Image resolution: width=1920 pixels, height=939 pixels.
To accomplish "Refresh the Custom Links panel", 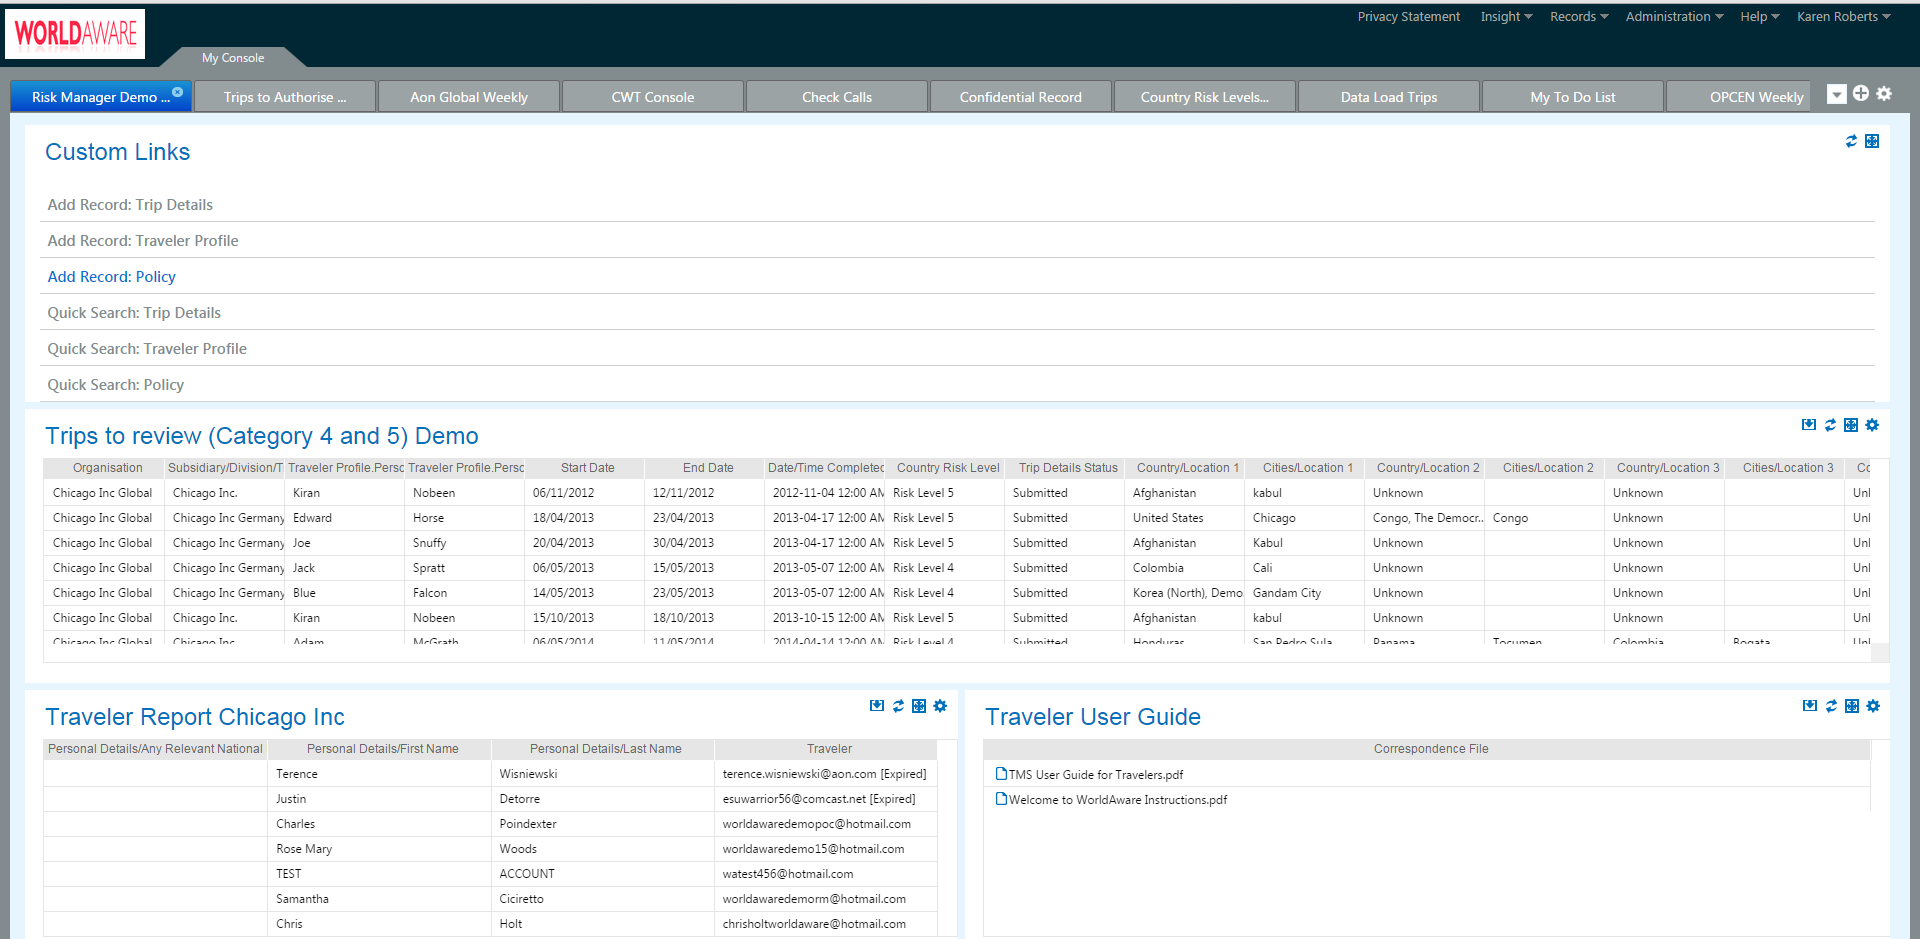I will coord(1851,141).
